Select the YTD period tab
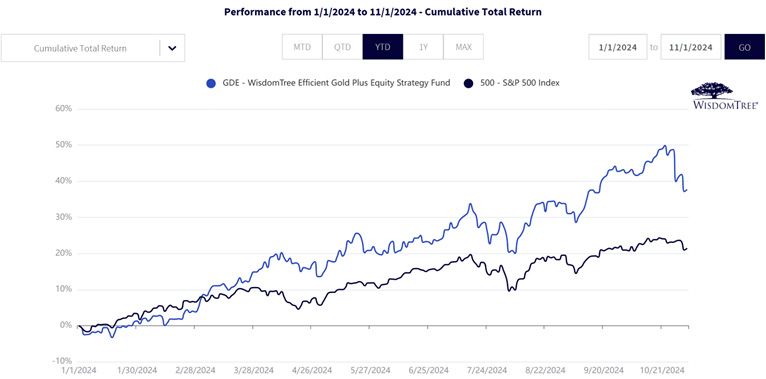The width and height of the screenshot is (766, 379). [x=383, y=47]
